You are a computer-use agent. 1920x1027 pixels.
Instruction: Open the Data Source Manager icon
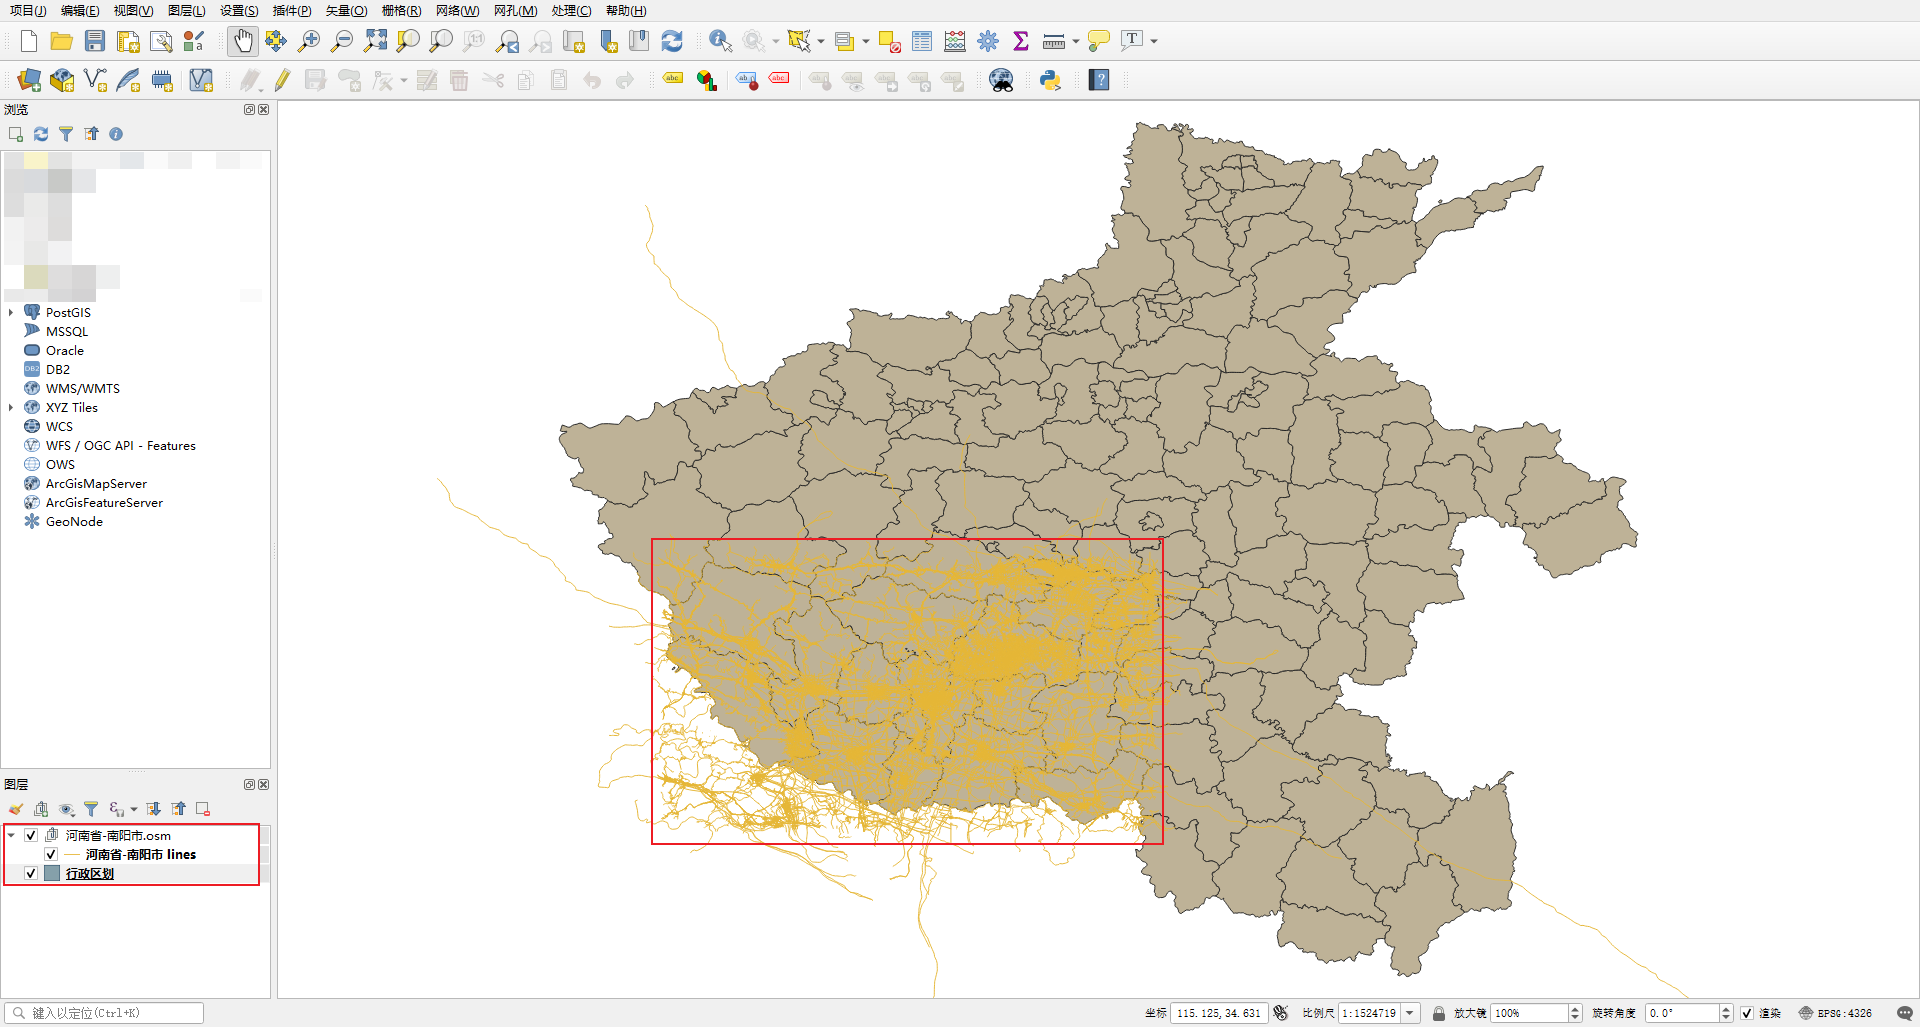[29, 80]
